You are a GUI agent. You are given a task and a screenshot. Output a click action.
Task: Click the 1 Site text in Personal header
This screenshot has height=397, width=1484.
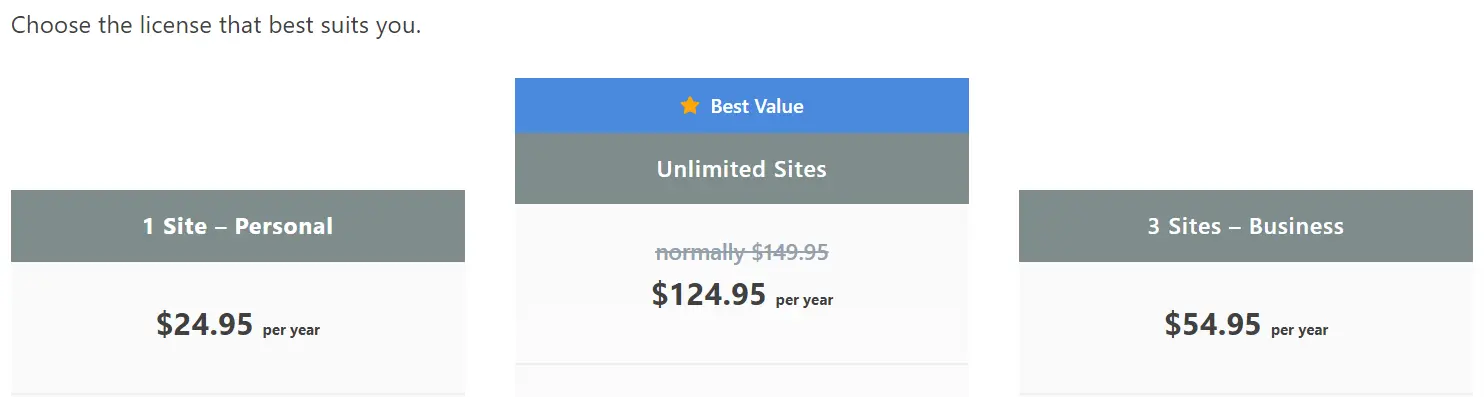[175, 226]
